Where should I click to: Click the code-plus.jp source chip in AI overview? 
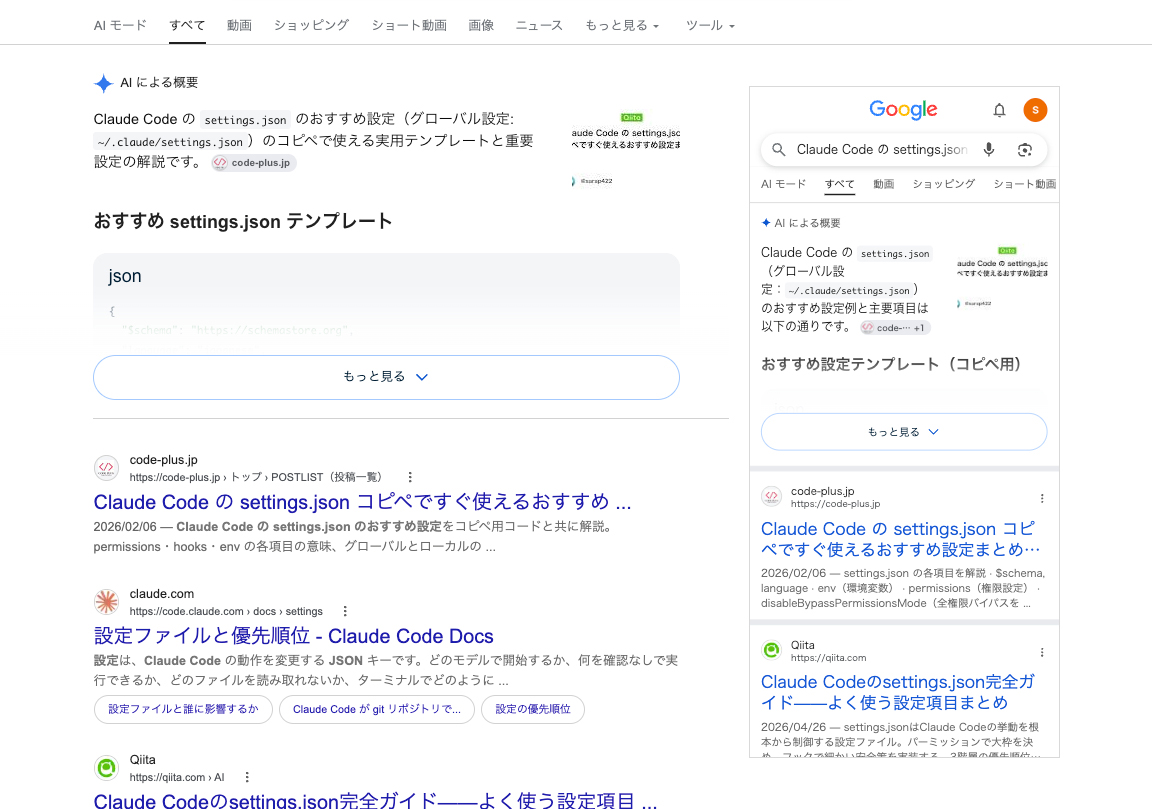point(253,162)
